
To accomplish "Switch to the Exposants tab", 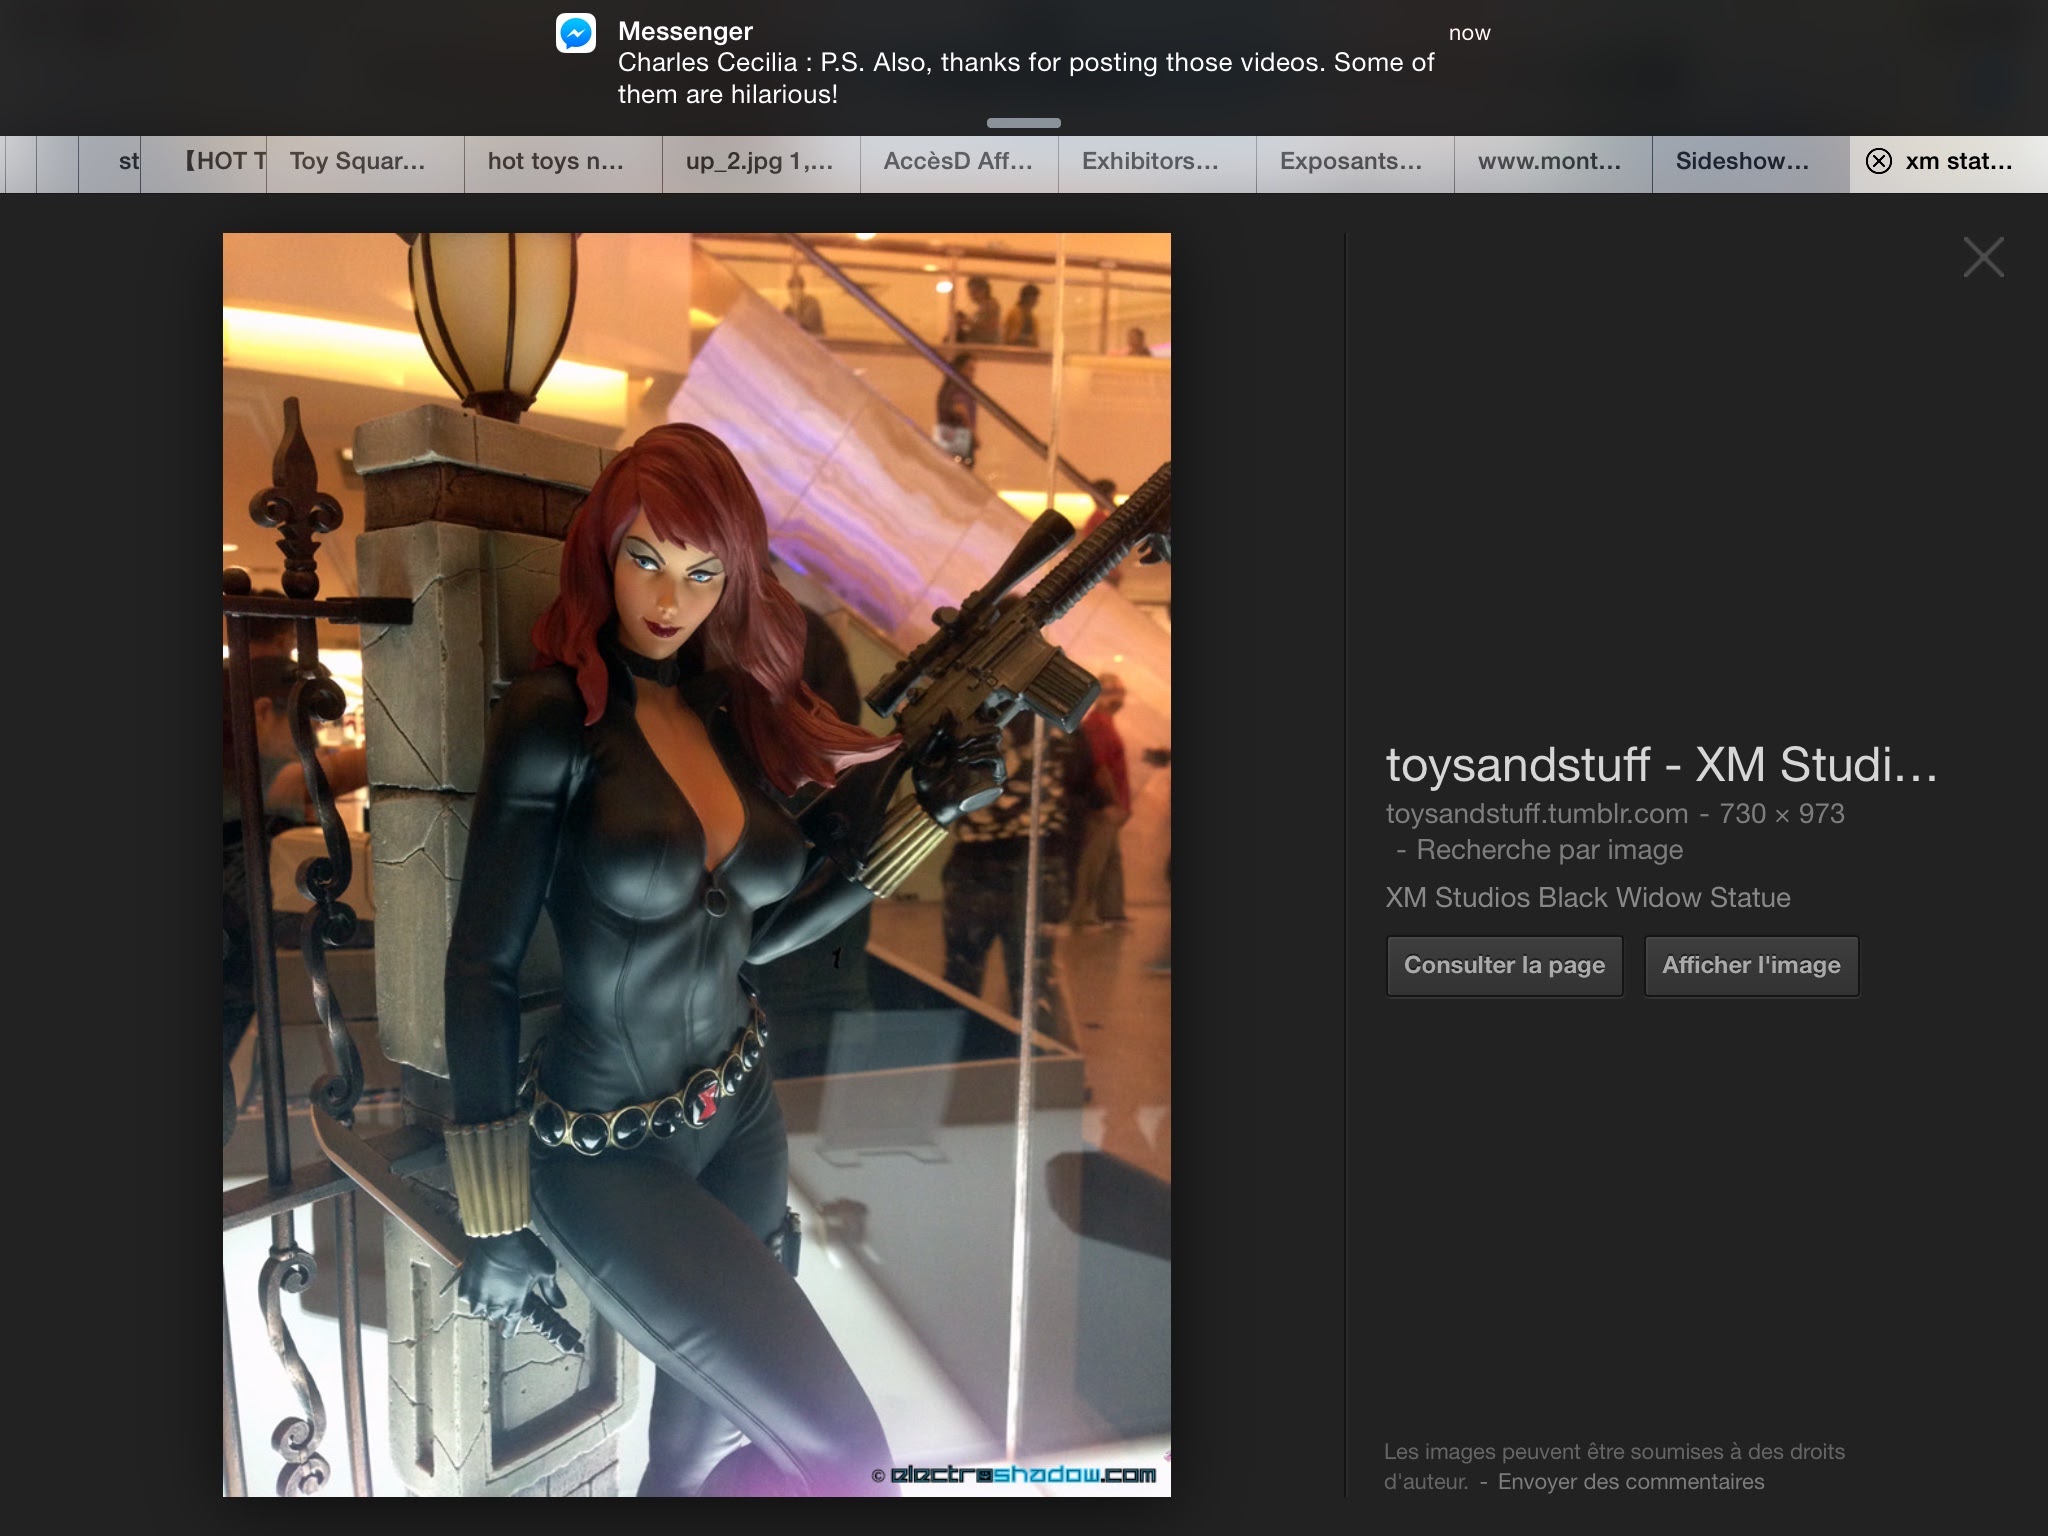I will (1354, 163).
